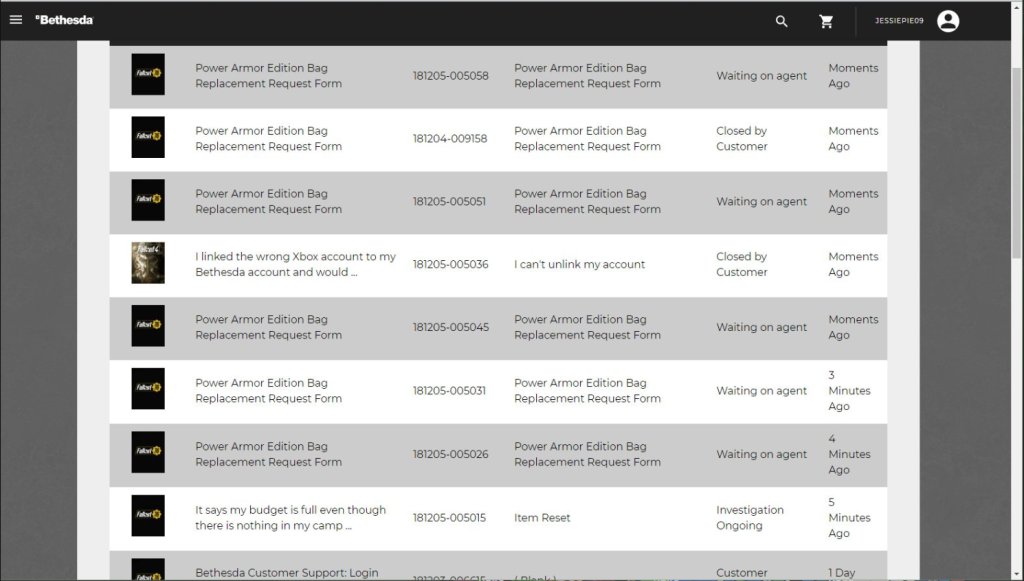Open the user profile avatar
The width and height of the screenshot is (1024, 581).
948,21
